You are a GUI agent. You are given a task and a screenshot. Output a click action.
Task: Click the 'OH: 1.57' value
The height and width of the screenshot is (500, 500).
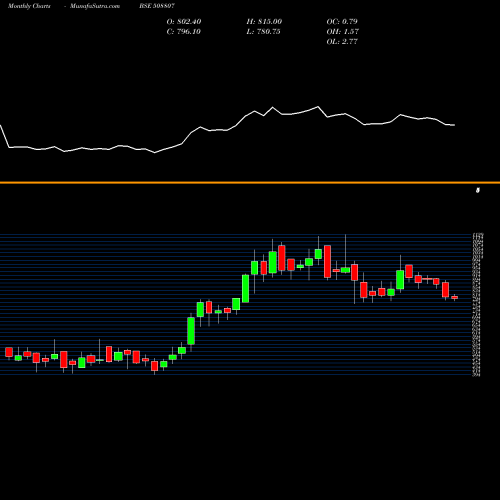pos(343,32)
